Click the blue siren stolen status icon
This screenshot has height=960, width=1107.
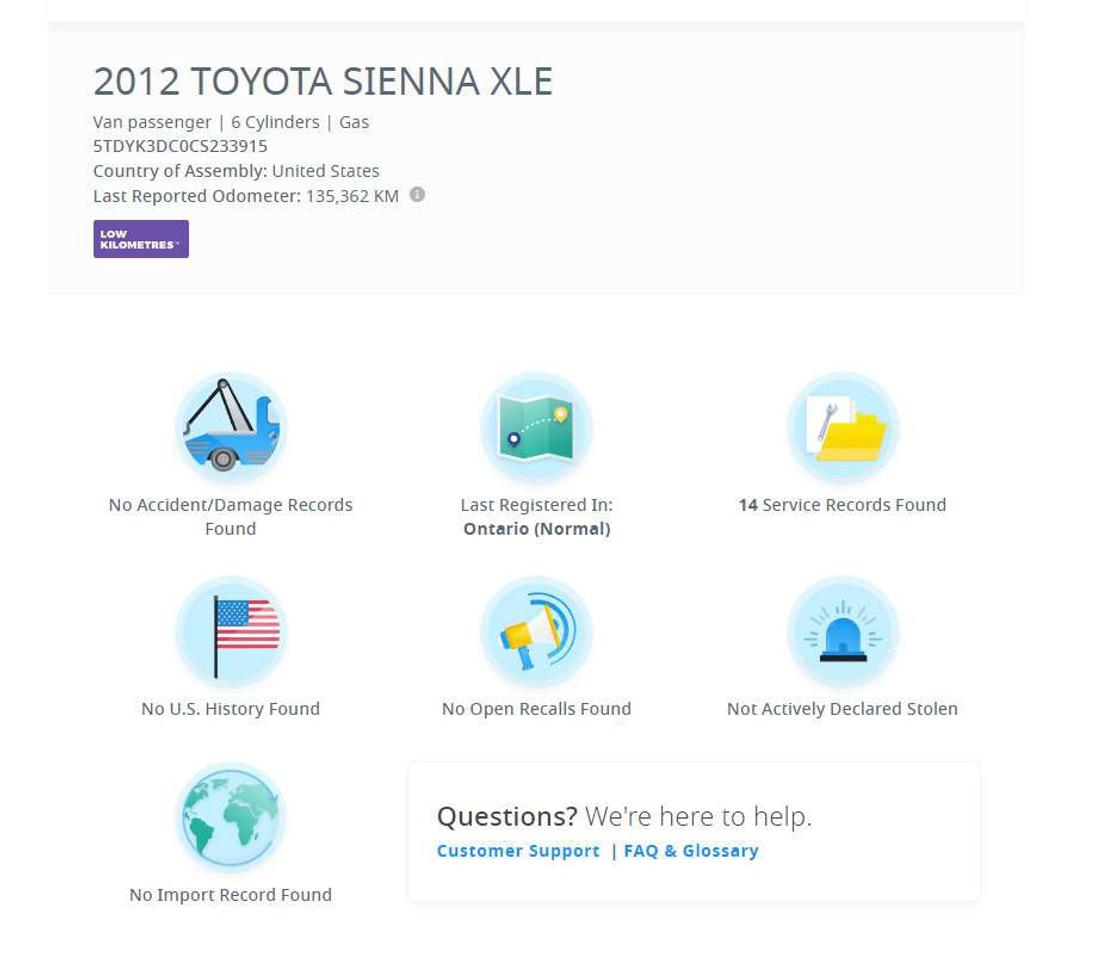point(843,632)
